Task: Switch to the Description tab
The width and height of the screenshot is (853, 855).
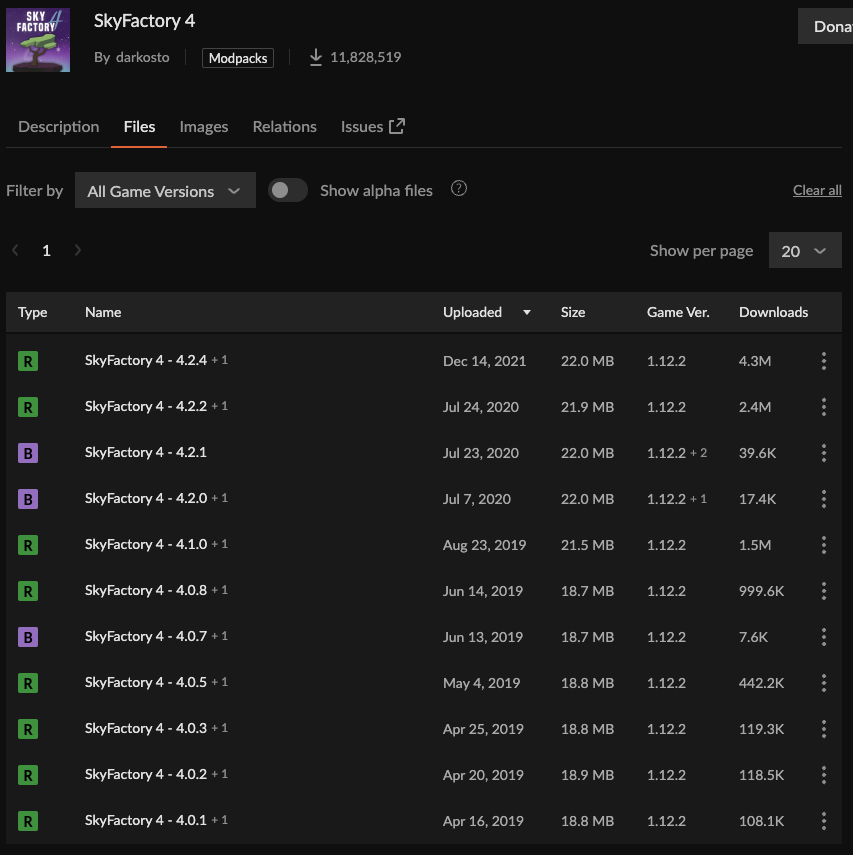Action: (x=59, y=127)
